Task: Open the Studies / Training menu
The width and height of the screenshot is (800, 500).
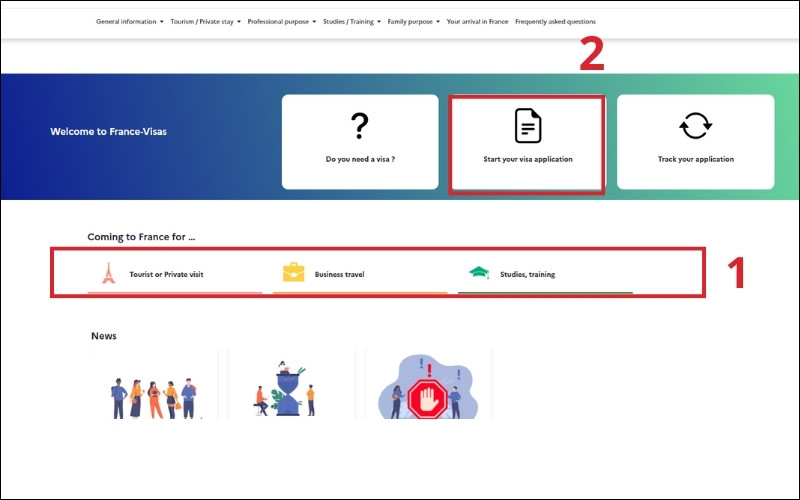Action: [348, 21]
